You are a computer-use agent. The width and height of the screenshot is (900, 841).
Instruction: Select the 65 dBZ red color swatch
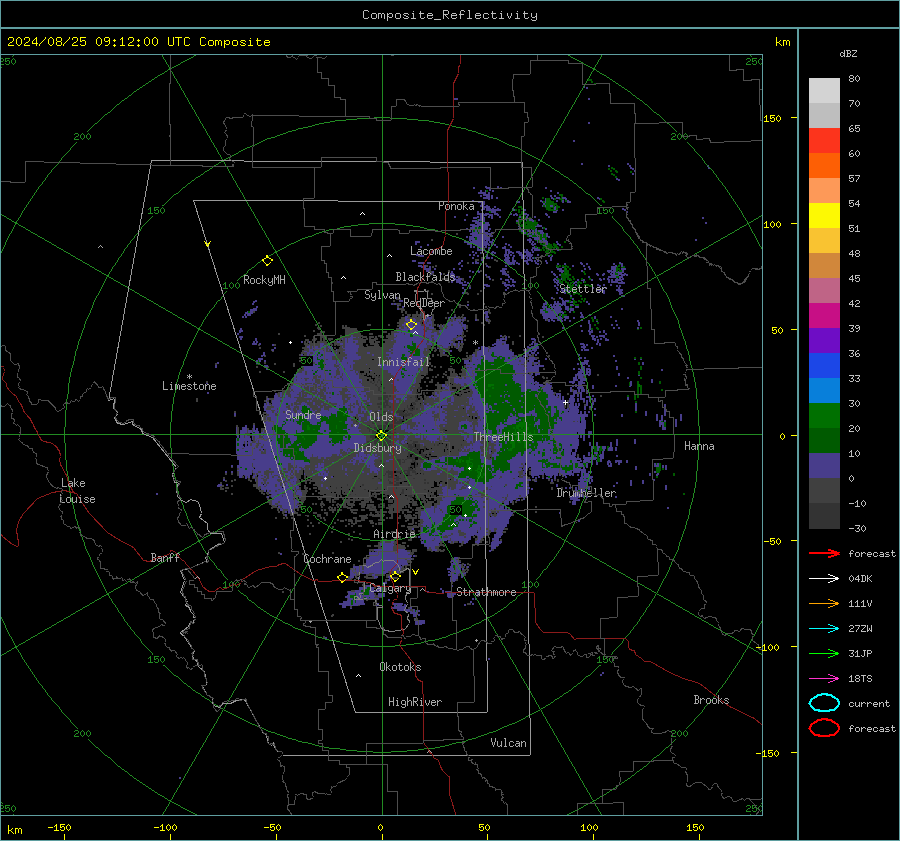point(824,140)
